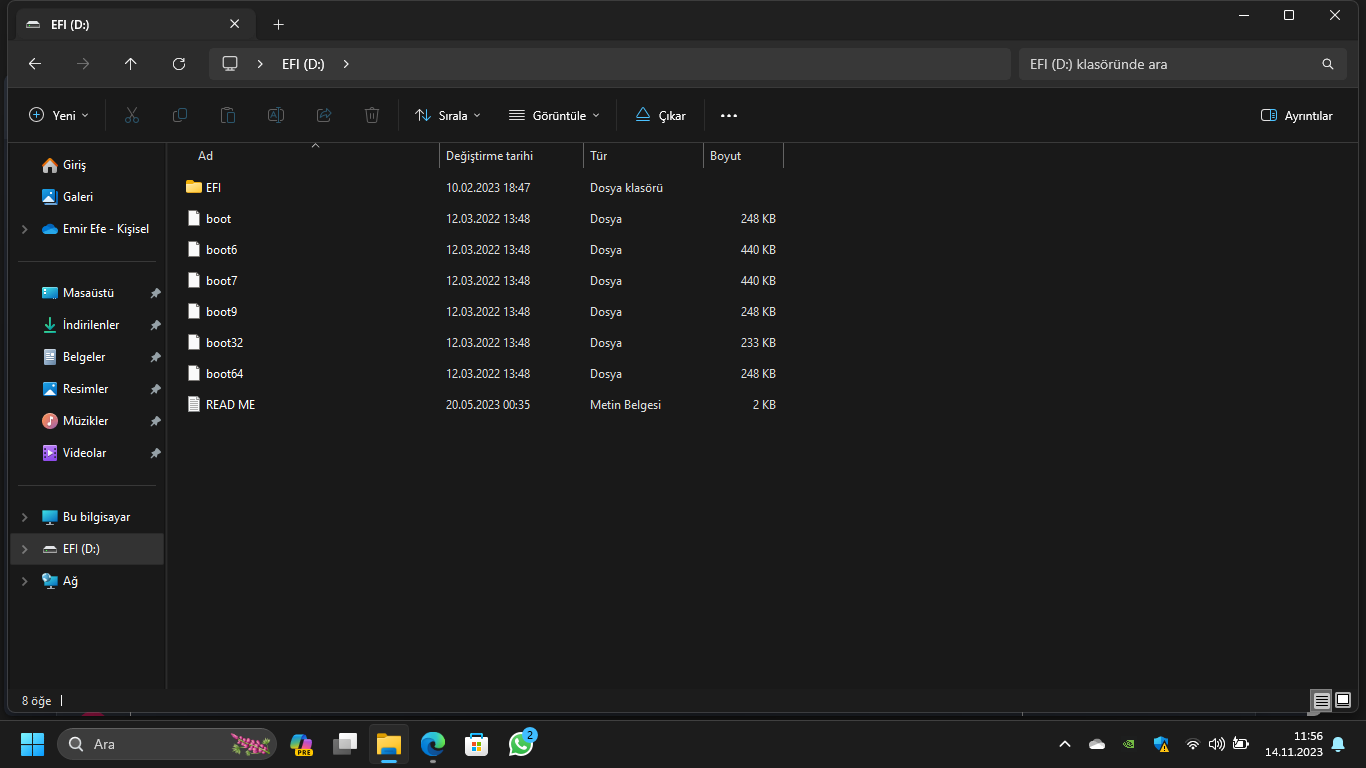Open the Görüntüle view dropdown
1366x768 pixels.
554,115
